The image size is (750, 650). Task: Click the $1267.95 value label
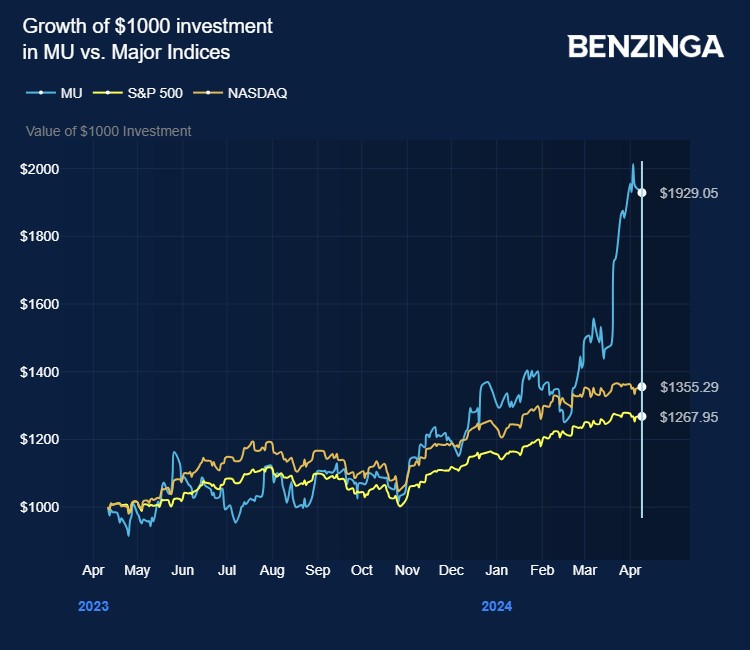(689, 417)
